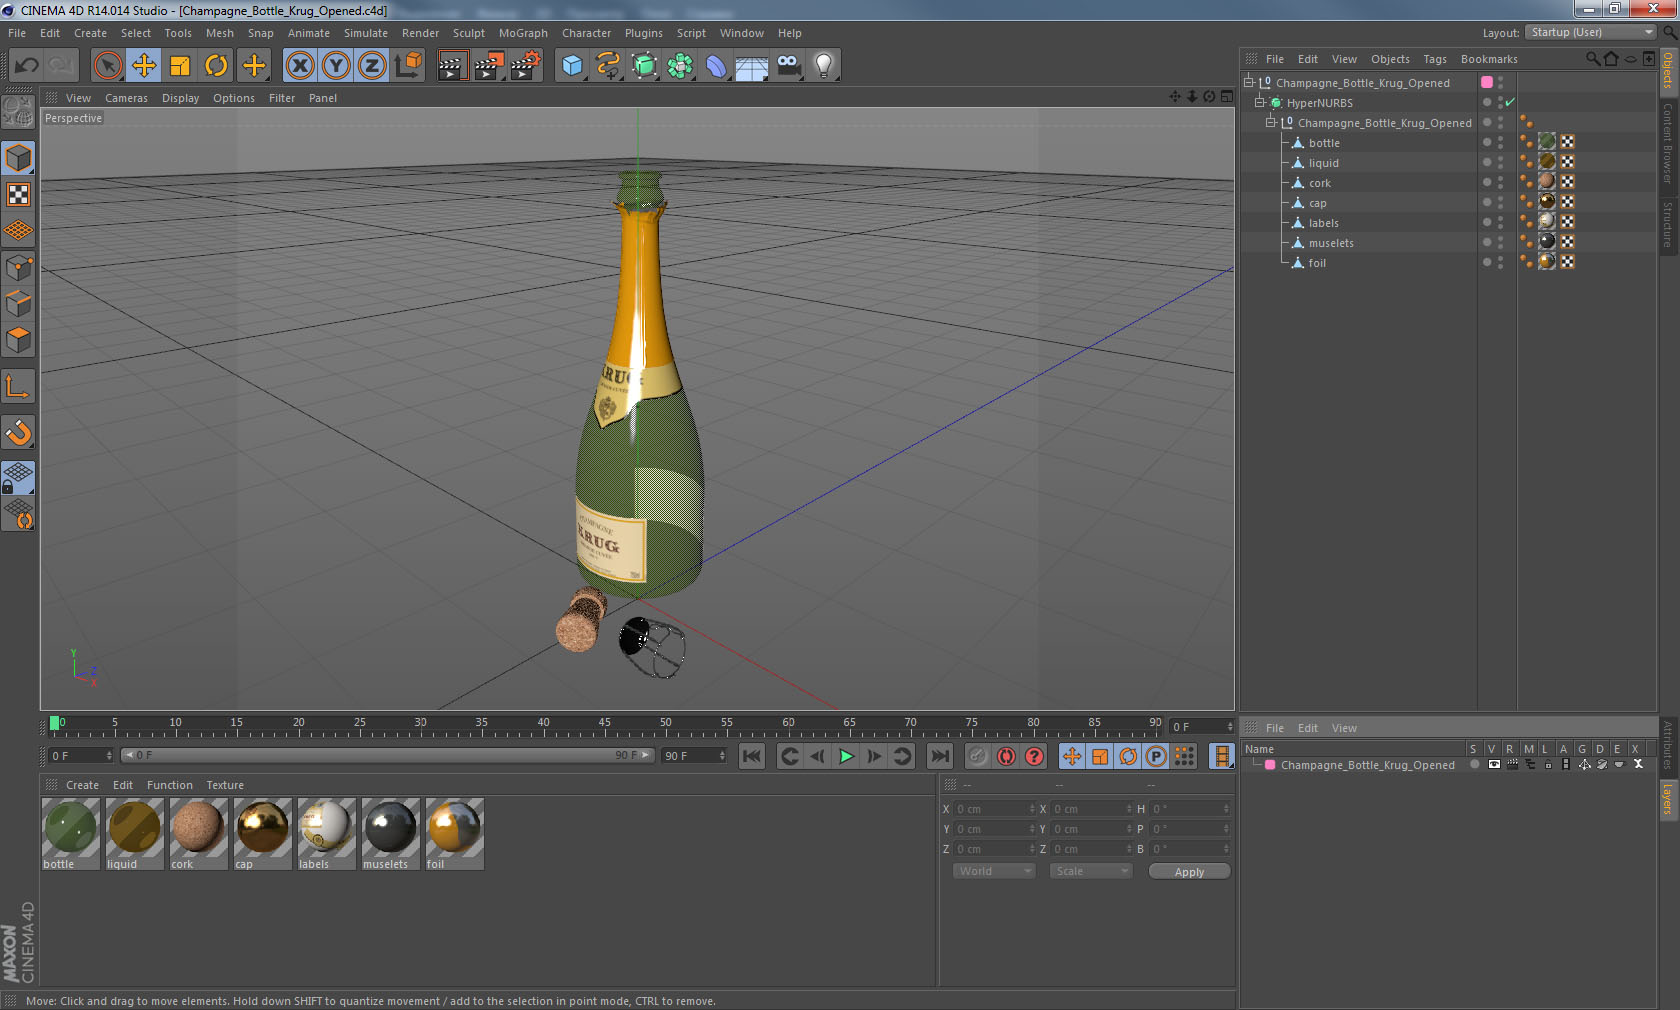Open Edit Render Settings icon
1680x1010 pixels.
point(525,66)
